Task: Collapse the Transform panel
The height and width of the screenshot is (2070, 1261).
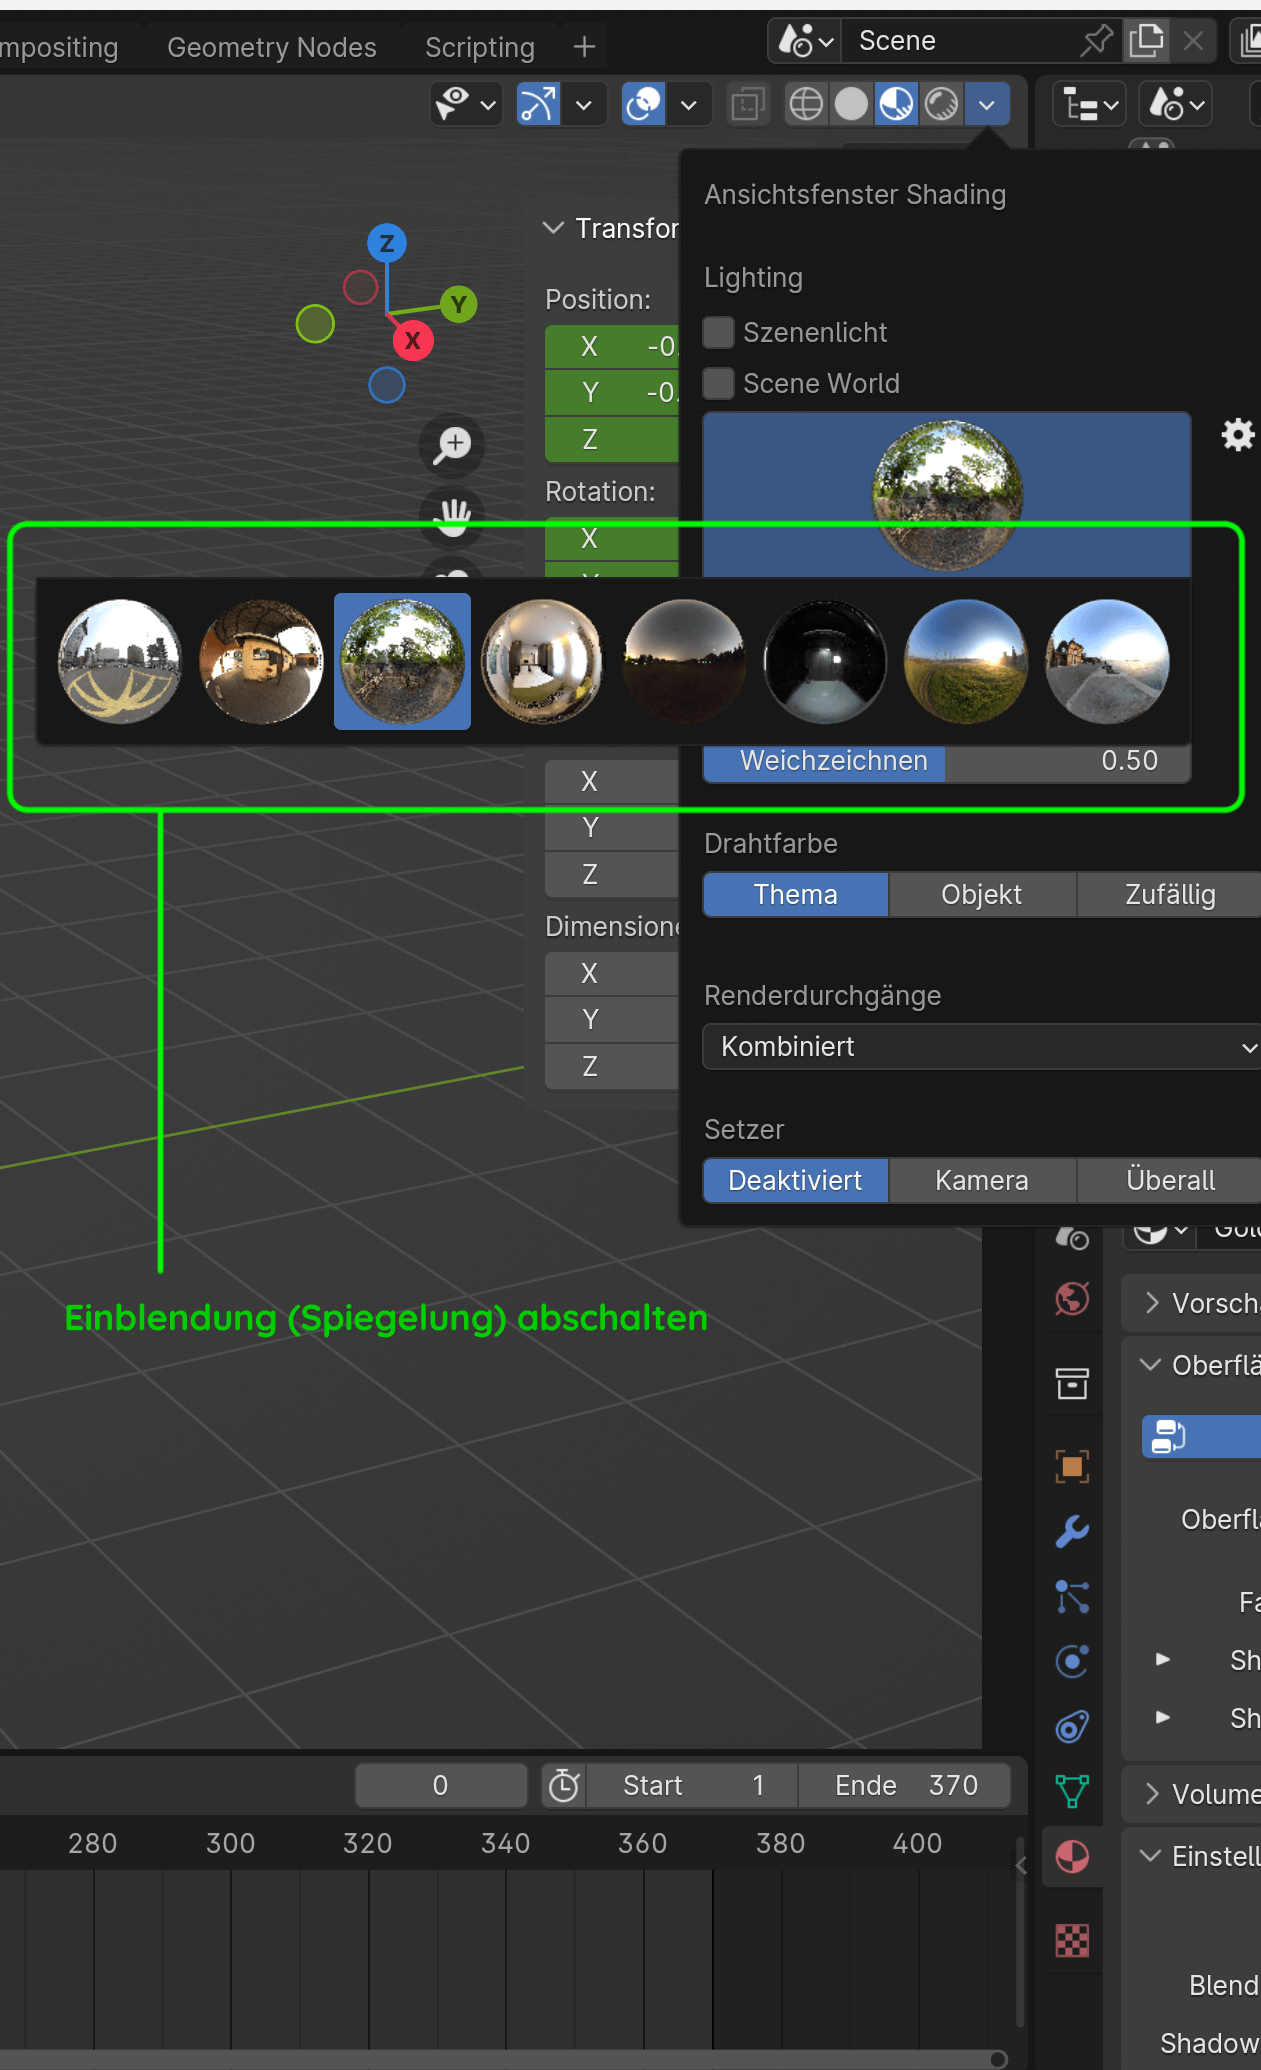Action: [x=553, y=228]
